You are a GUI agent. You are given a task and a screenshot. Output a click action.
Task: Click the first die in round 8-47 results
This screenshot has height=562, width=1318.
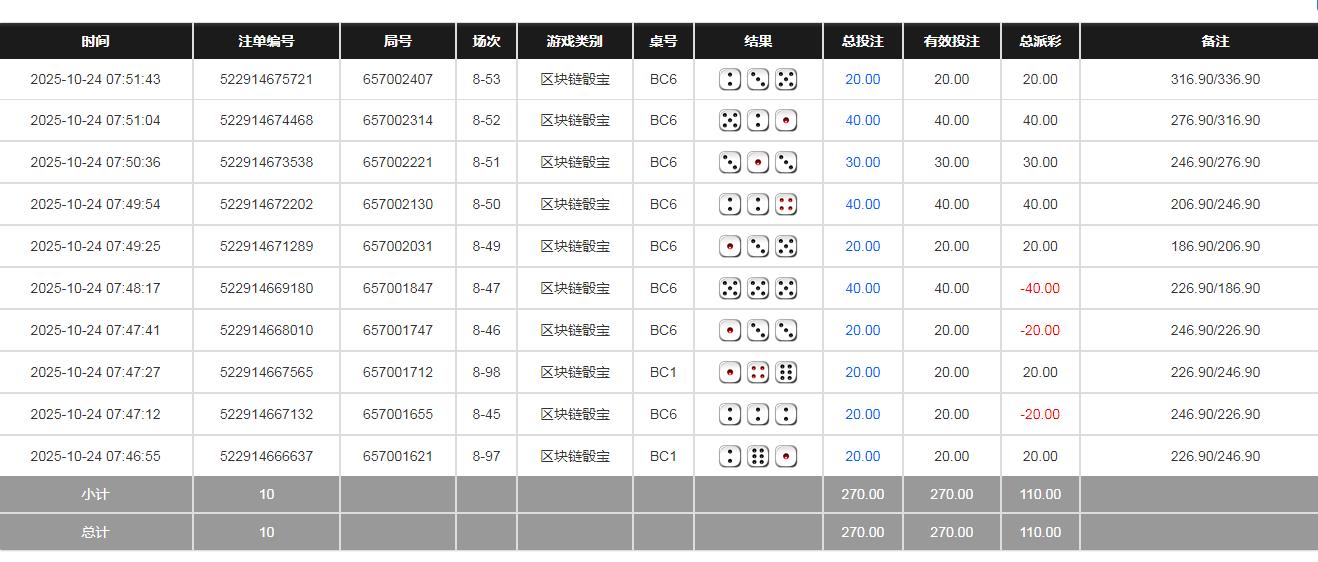pyautogui.click(x=730, y=289)
